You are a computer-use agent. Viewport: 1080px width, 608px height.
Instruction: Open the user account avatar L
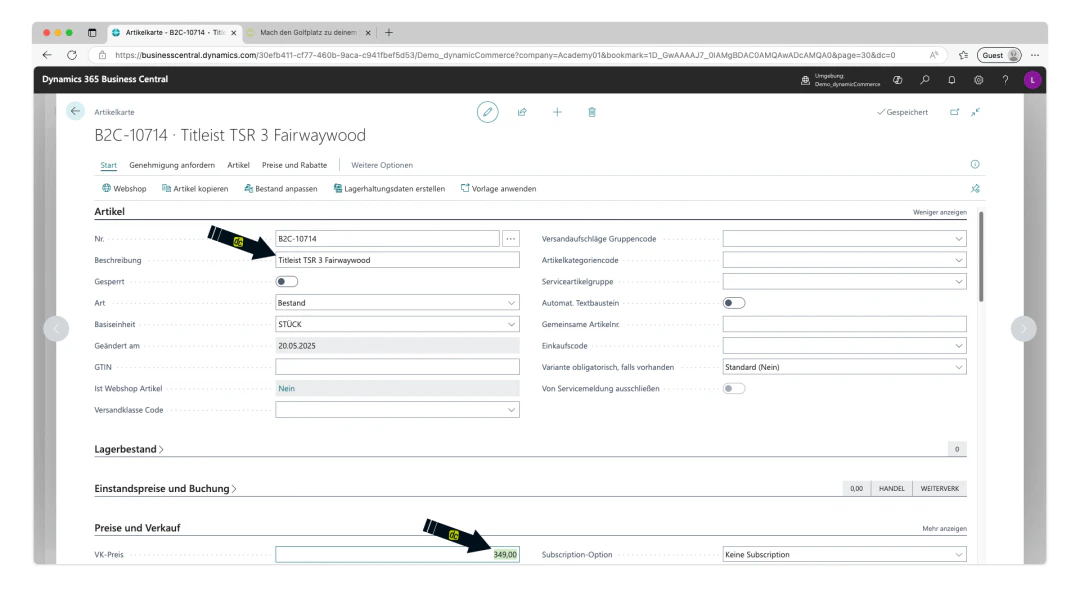tap(1032, 80)
